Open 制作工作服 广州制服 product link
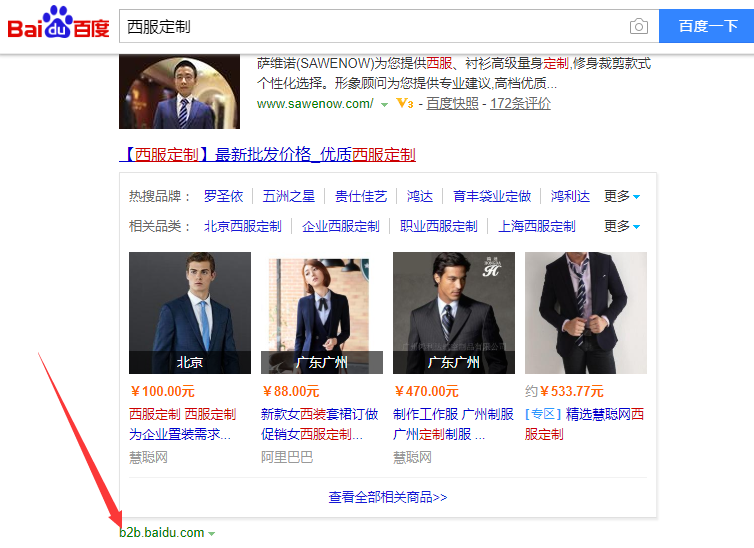This screenshot has height=548, width=754. [453, 424]
